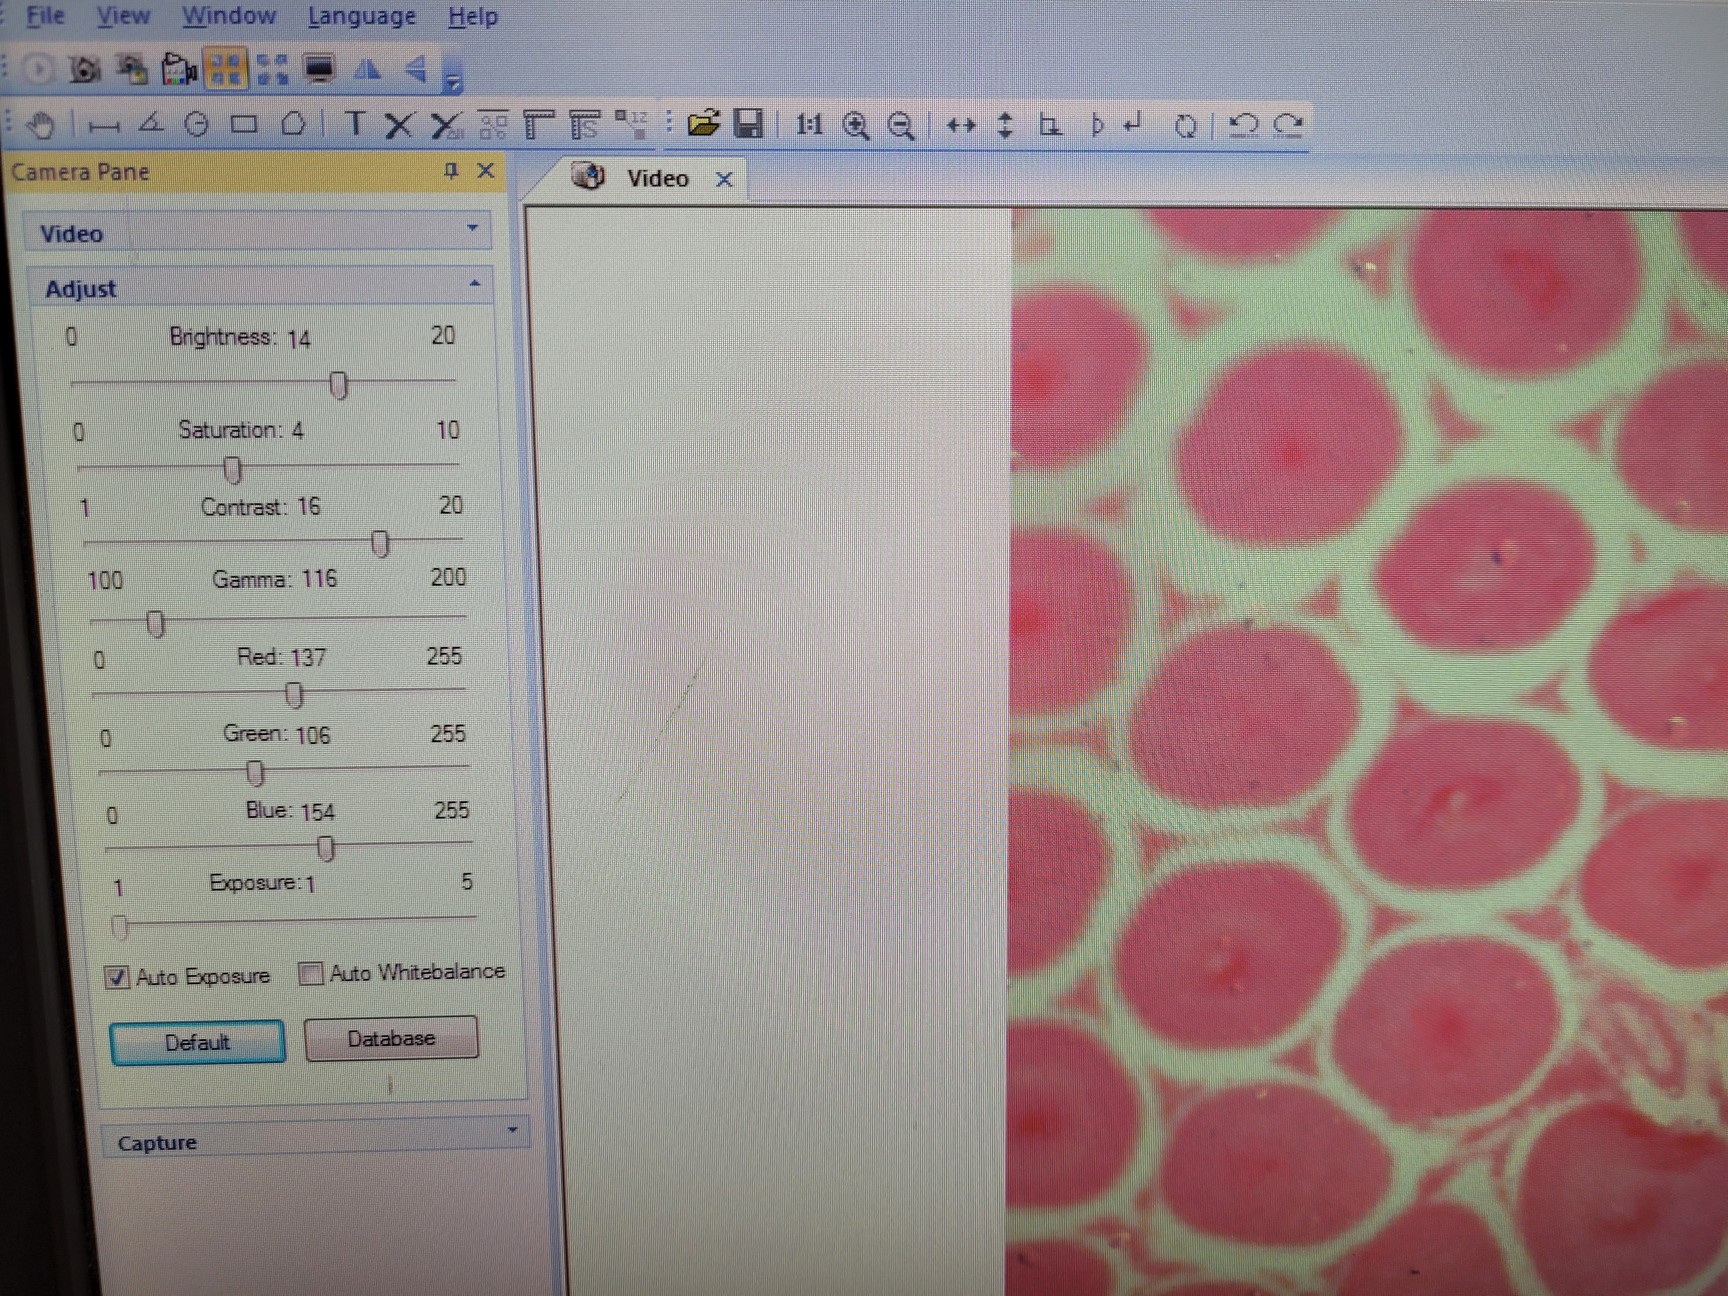
Task: Click the Contrast slider handle
Action: (380, 544)
